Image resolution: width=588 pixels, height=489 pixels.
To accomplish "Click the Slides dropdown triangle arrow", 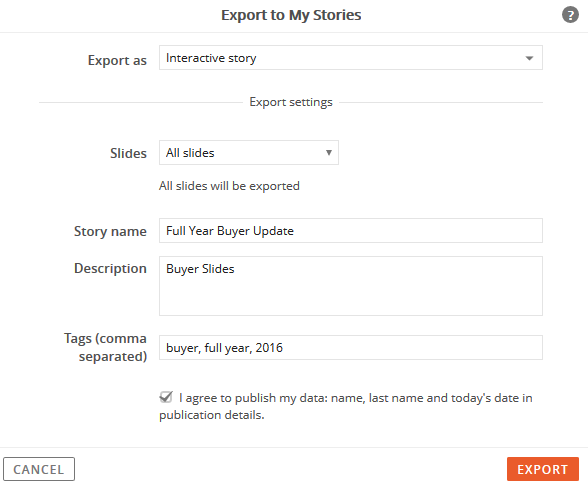I will [329, 153].
